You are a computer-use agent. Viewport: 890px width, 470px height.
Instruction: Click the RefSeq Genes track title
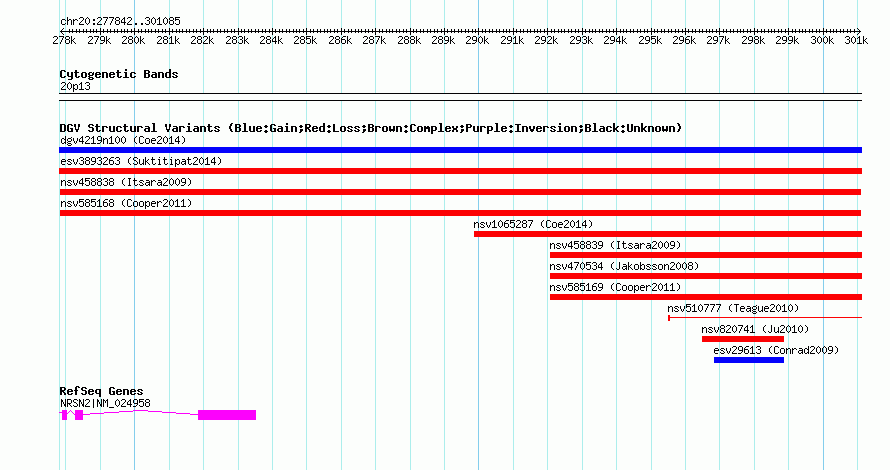point(102,391)
